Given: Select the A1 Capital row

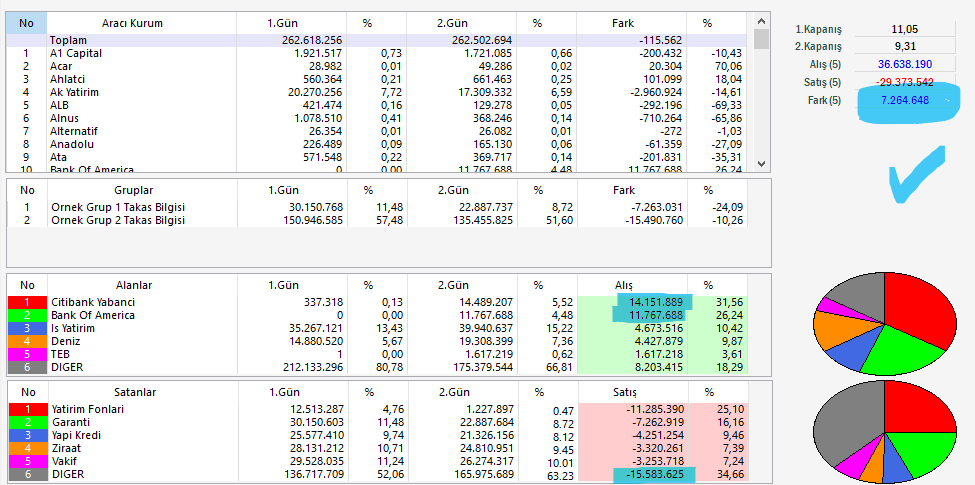Looking at the screenshot, I should click(376, 53).
